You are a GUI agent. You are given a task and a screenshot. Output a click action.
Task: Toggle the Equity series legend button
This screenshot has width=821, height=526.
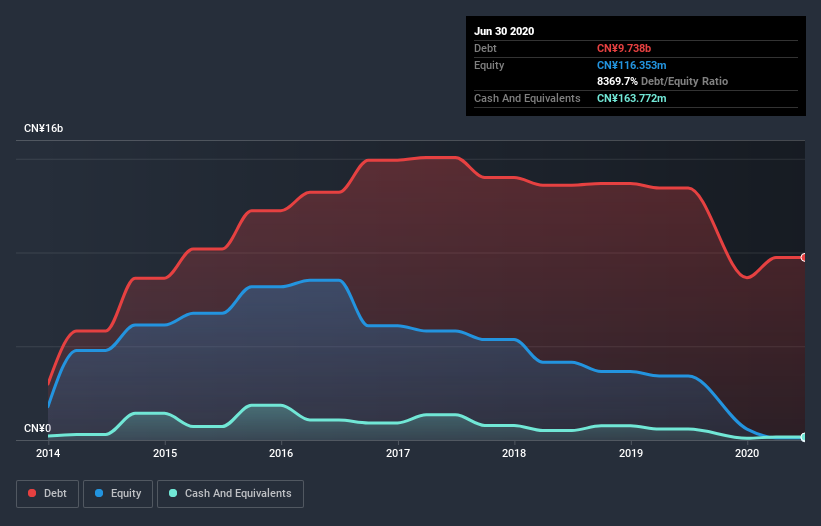[x=118, y=494]
